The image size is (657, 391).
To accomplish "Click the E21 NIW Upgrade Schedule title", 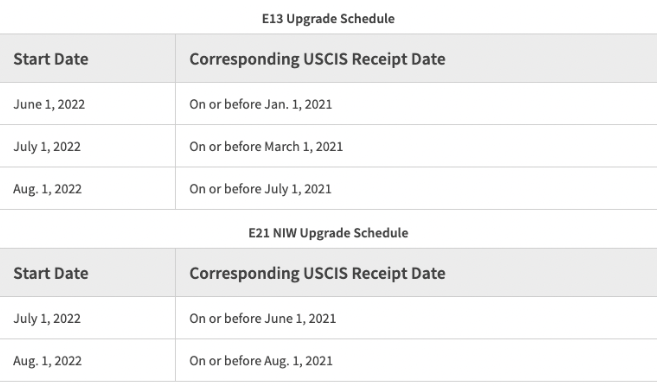I will tap(328, 233).
